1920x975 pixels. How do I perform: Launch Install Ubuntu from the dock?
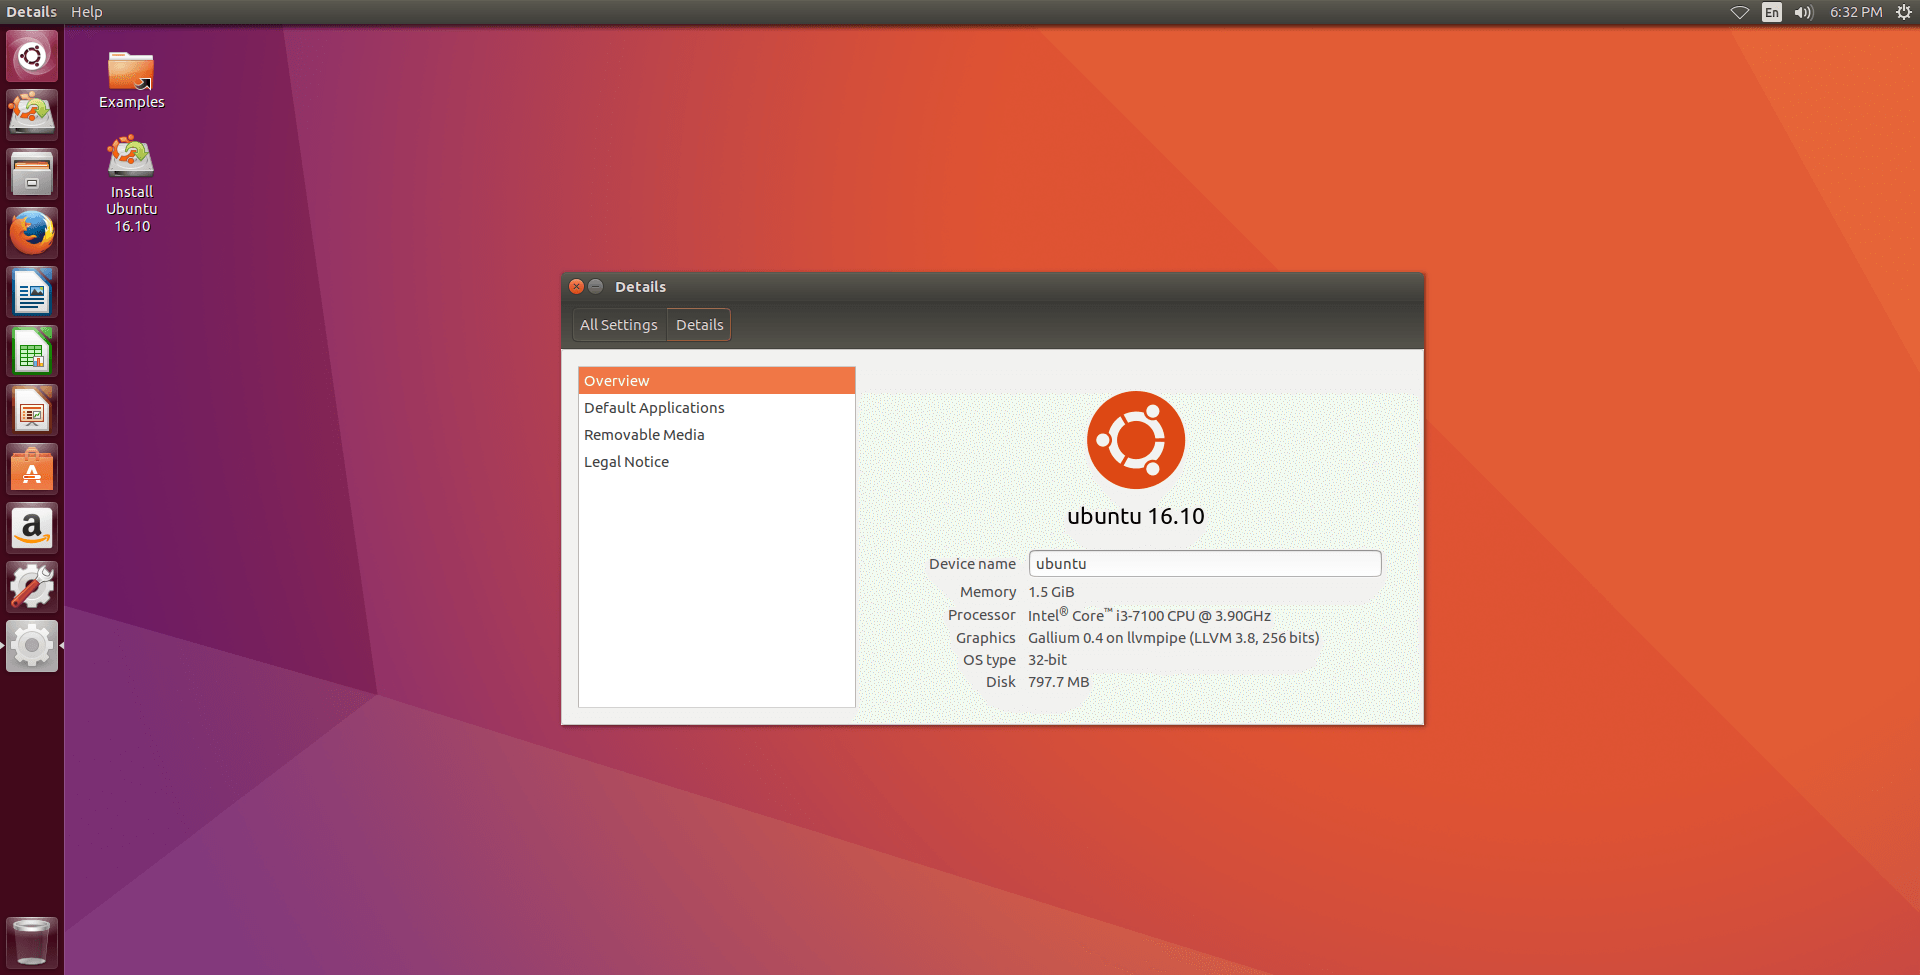coord(32,114)
